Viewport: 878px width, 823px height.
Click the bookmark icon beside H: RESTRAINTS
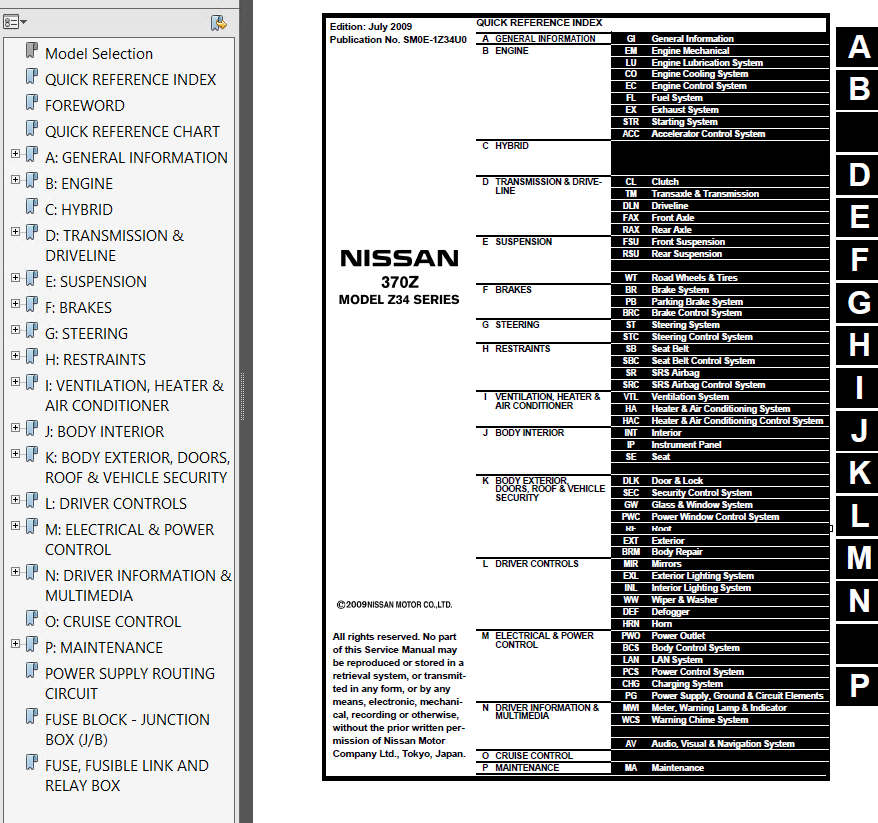pyautogui.click(x=32, y=357)
